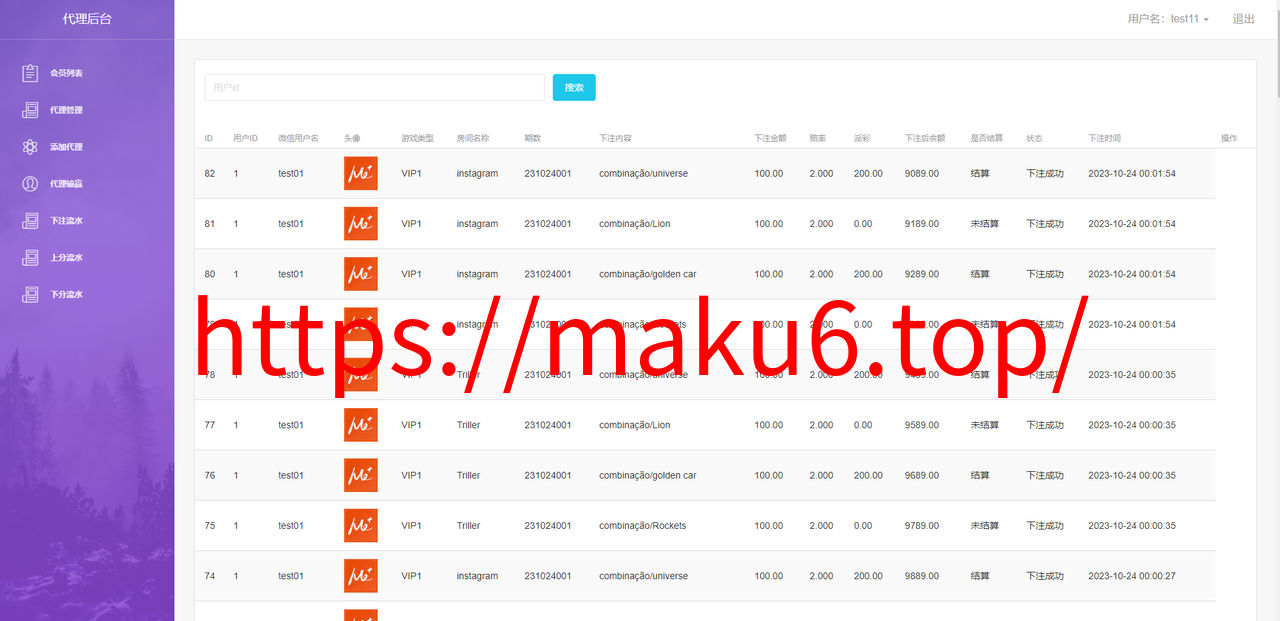
Task: Click the 是否结算 column header
Action: click(986, 138)
